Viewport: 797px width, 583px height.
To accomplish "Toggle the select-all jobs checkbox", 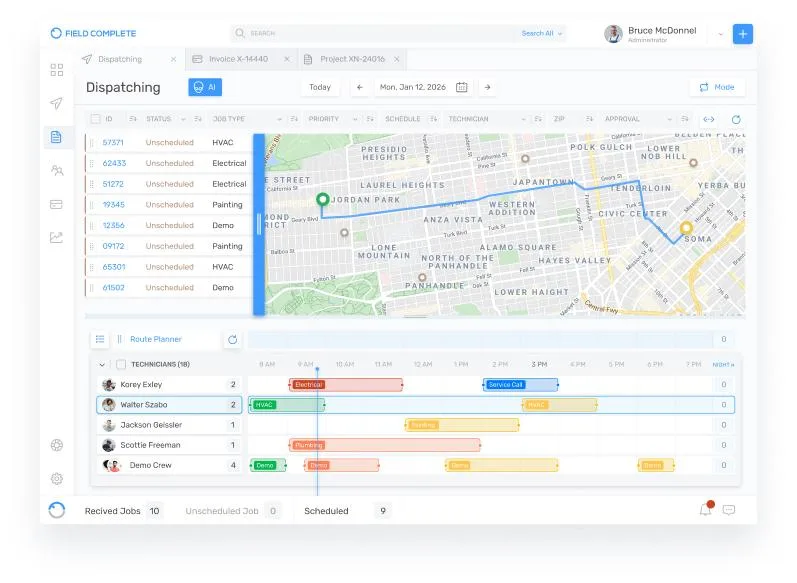I will pyautogui.click(x=95, y=119).
